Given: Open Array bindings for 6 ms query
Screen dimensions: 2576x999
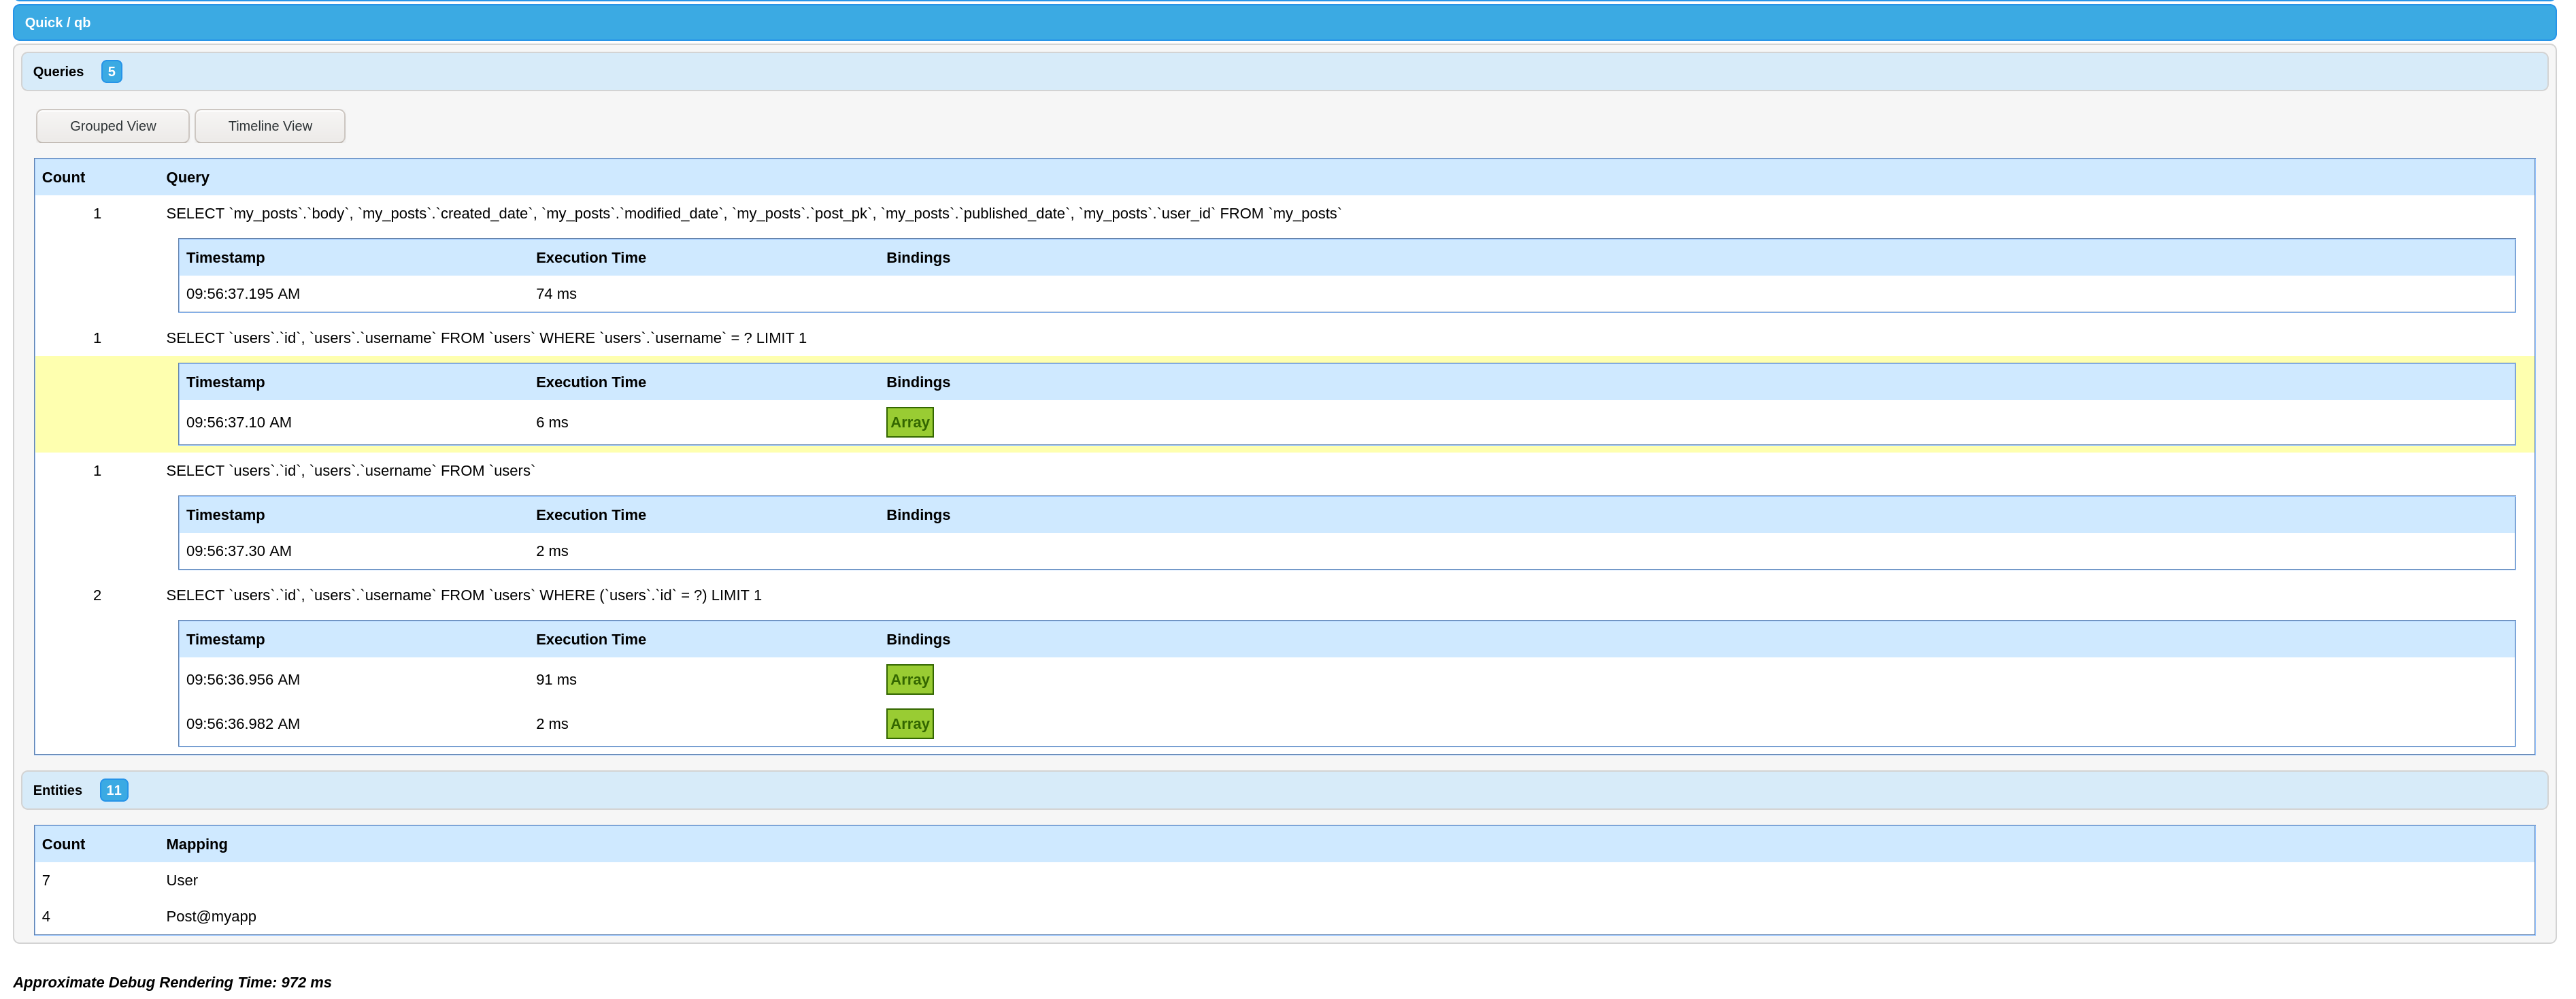Looking at the screenshot, I should [x=909, y=422].
